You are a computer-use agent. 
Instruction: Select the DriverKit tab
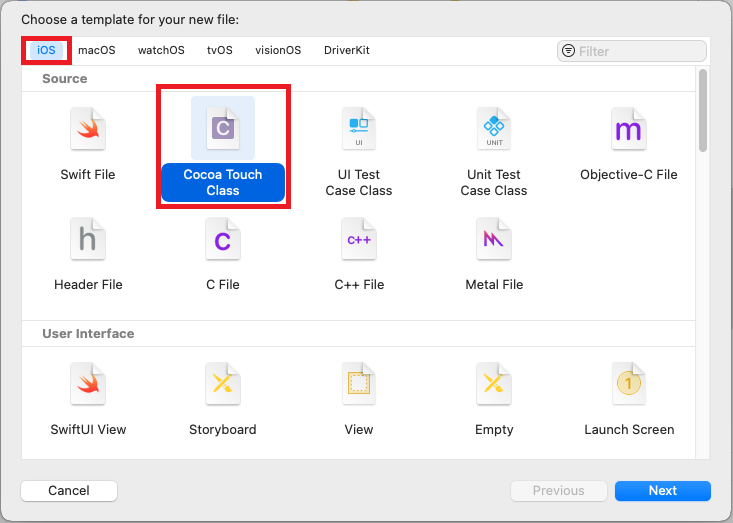(x=347, y=50)
